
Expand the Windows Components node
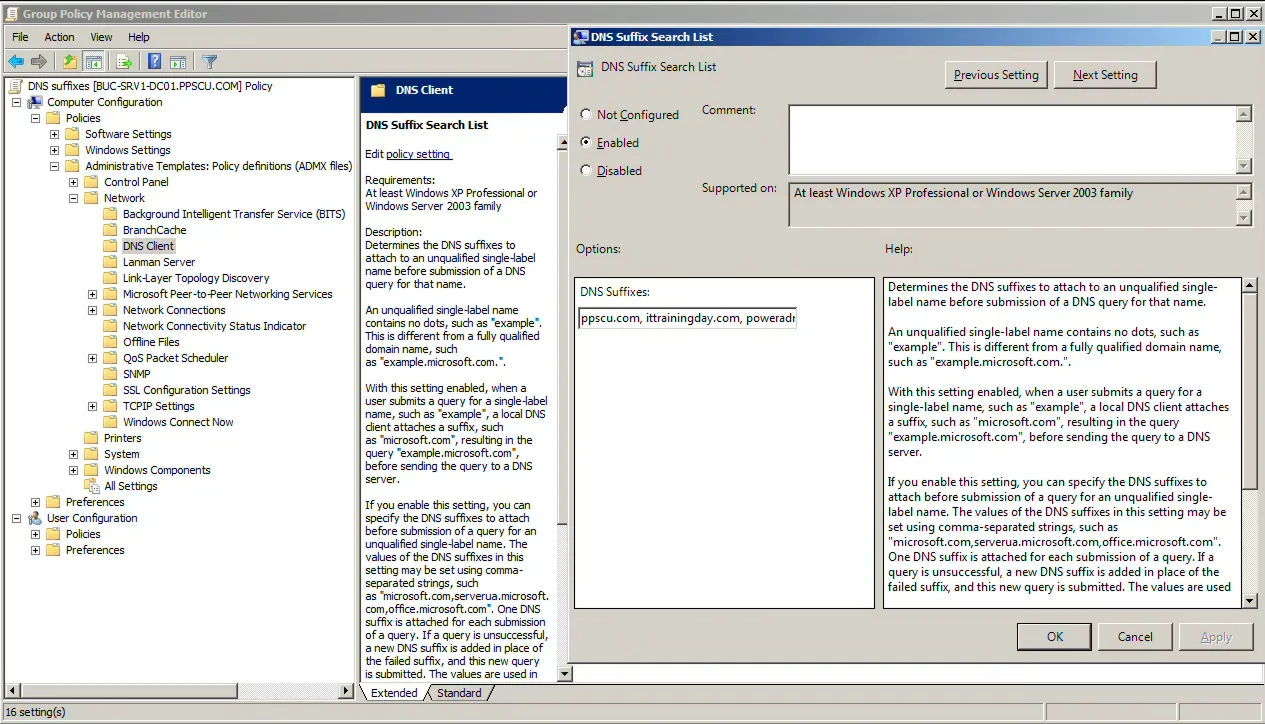click(74, 470)
